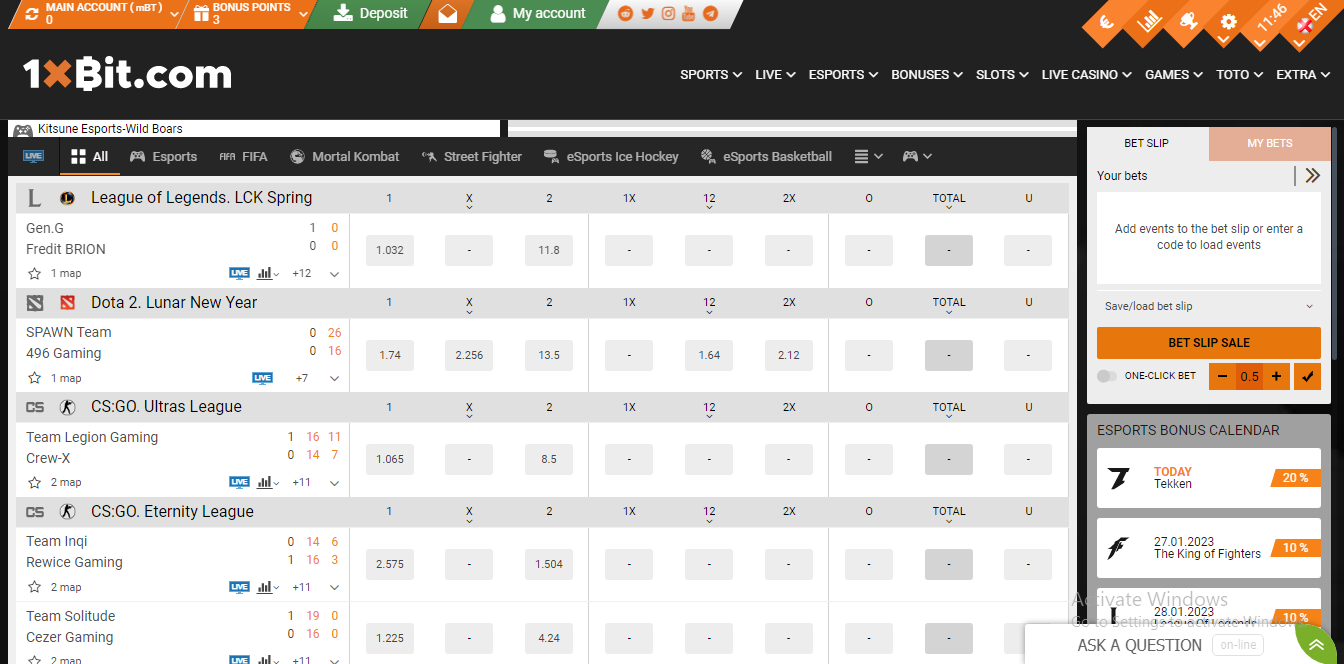Increase one-click bet amount with plus
Viewport: 1344px width, 664px height.
(x=1276, y=376)
